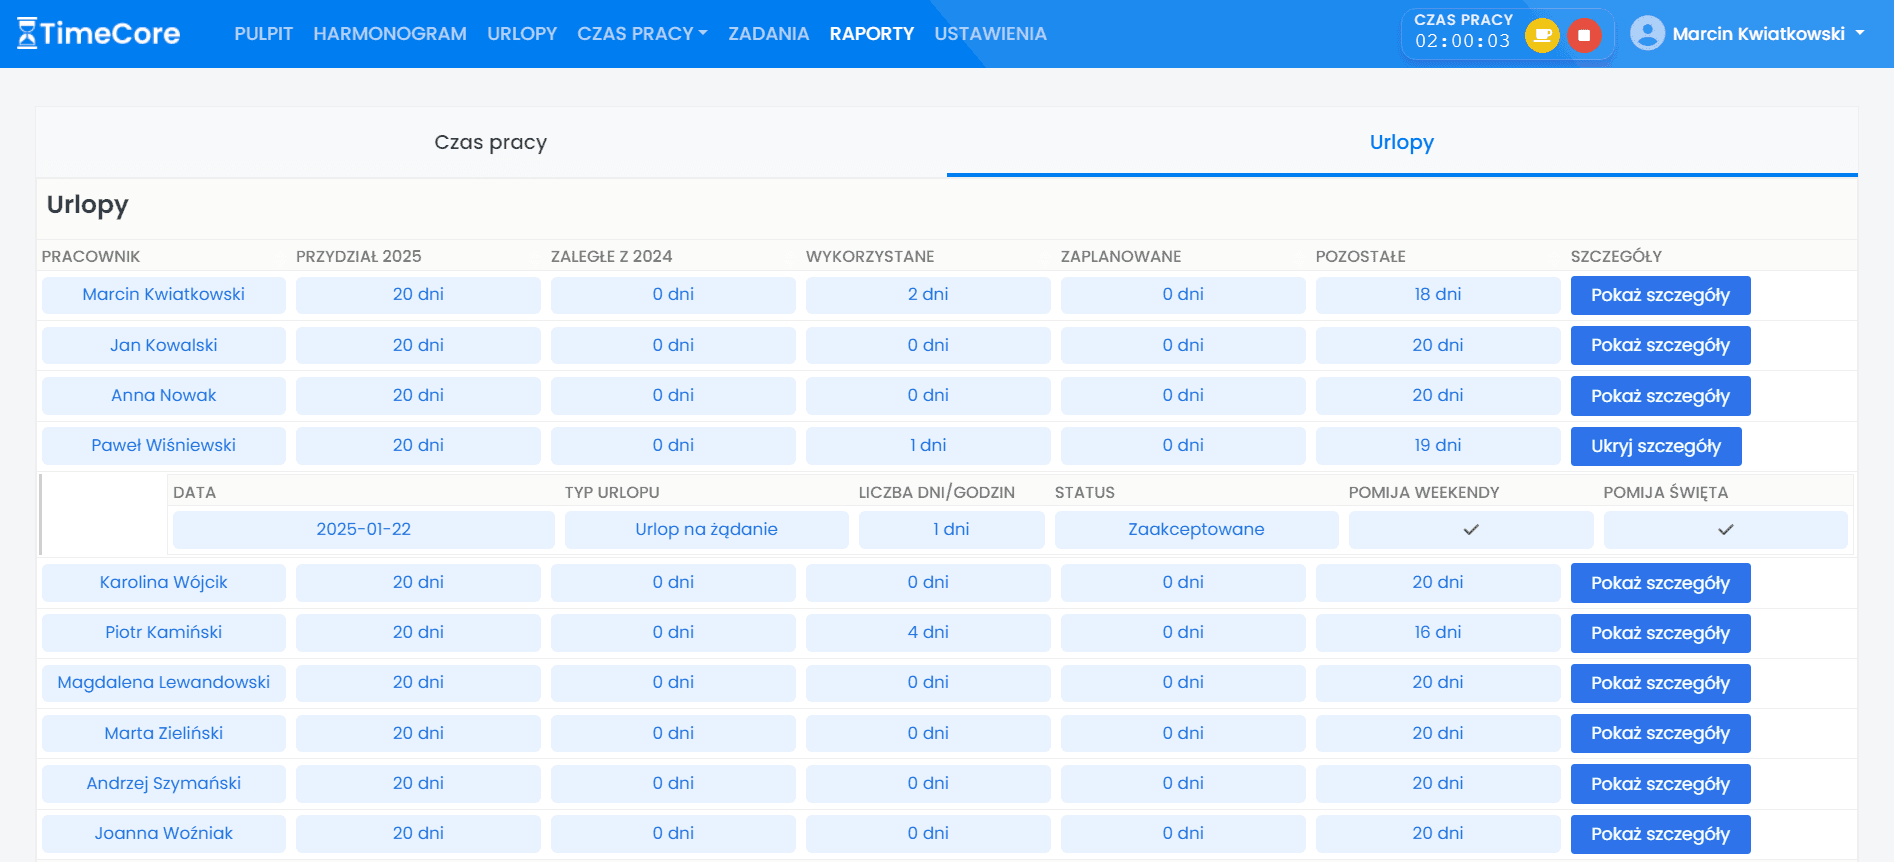Click the Wykorzystane column header

(870, 256)
